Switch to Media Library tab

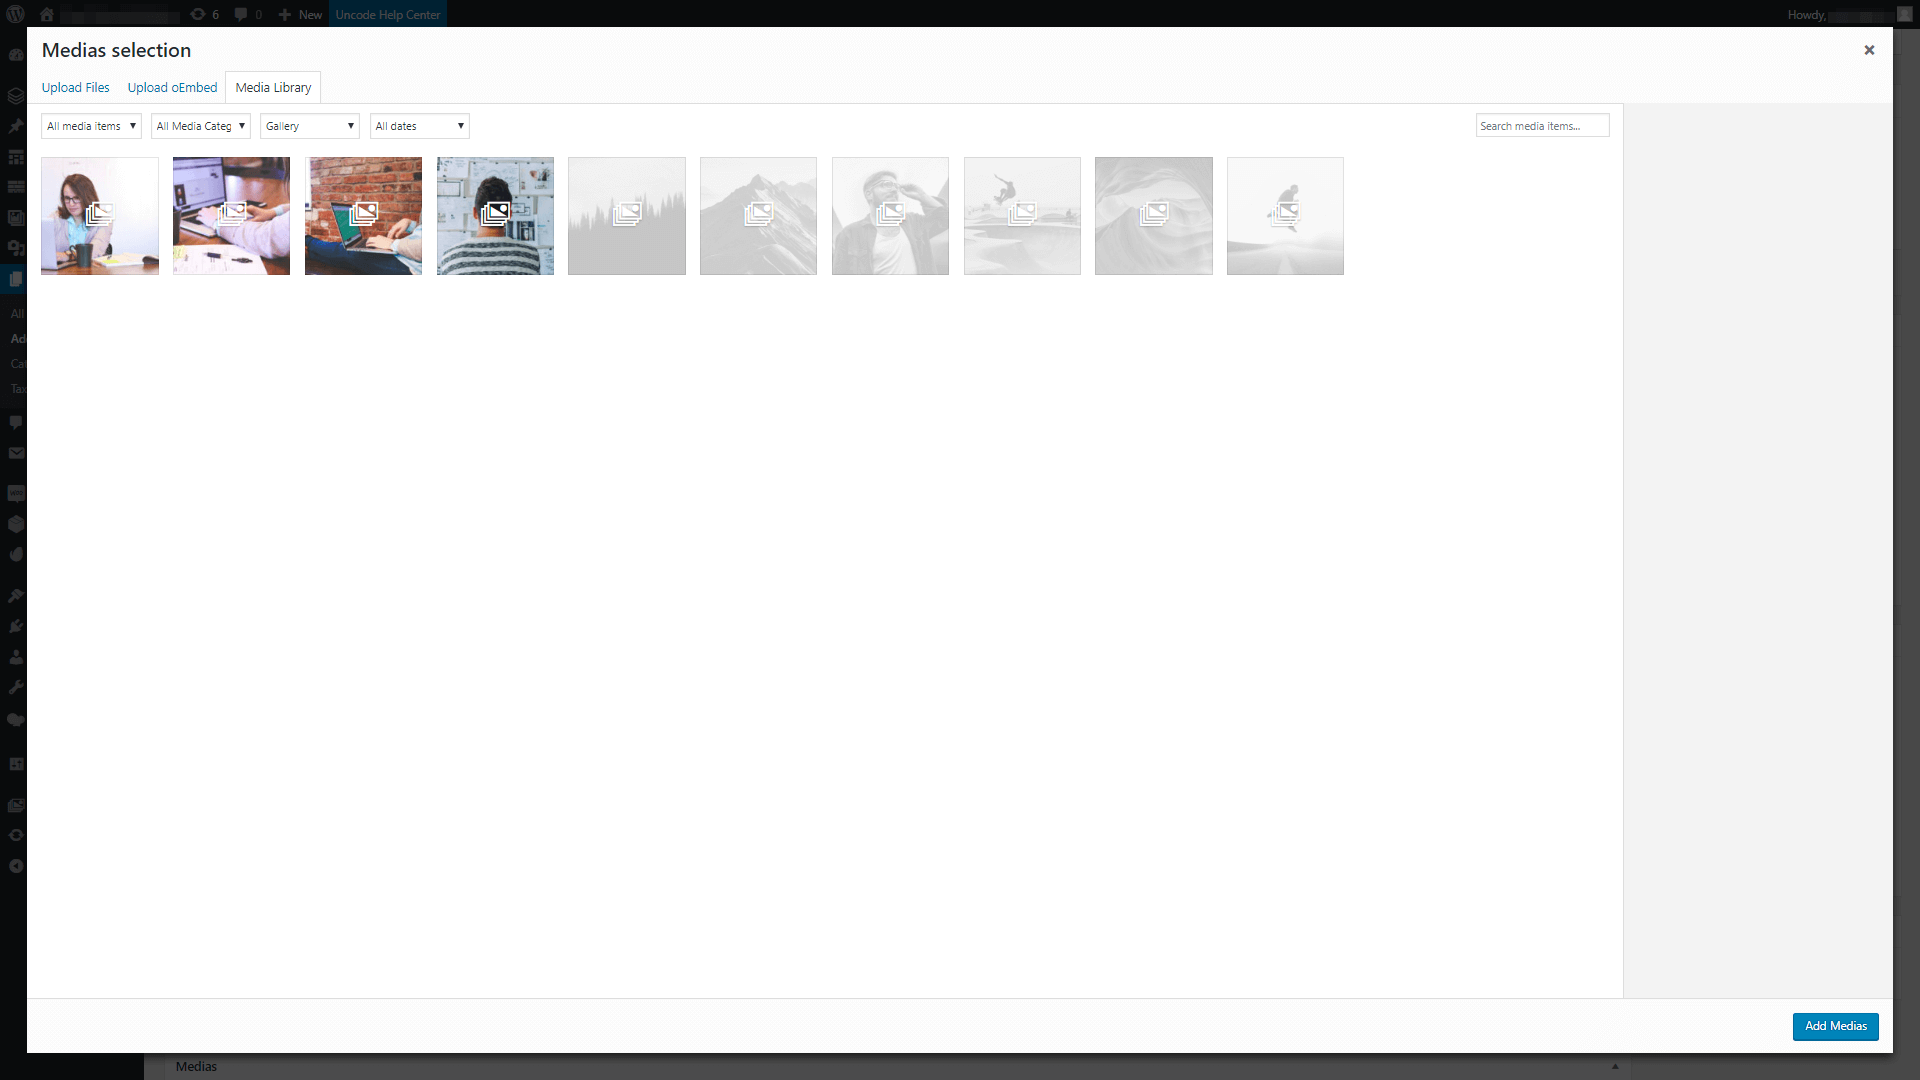(x=273, y=87)
